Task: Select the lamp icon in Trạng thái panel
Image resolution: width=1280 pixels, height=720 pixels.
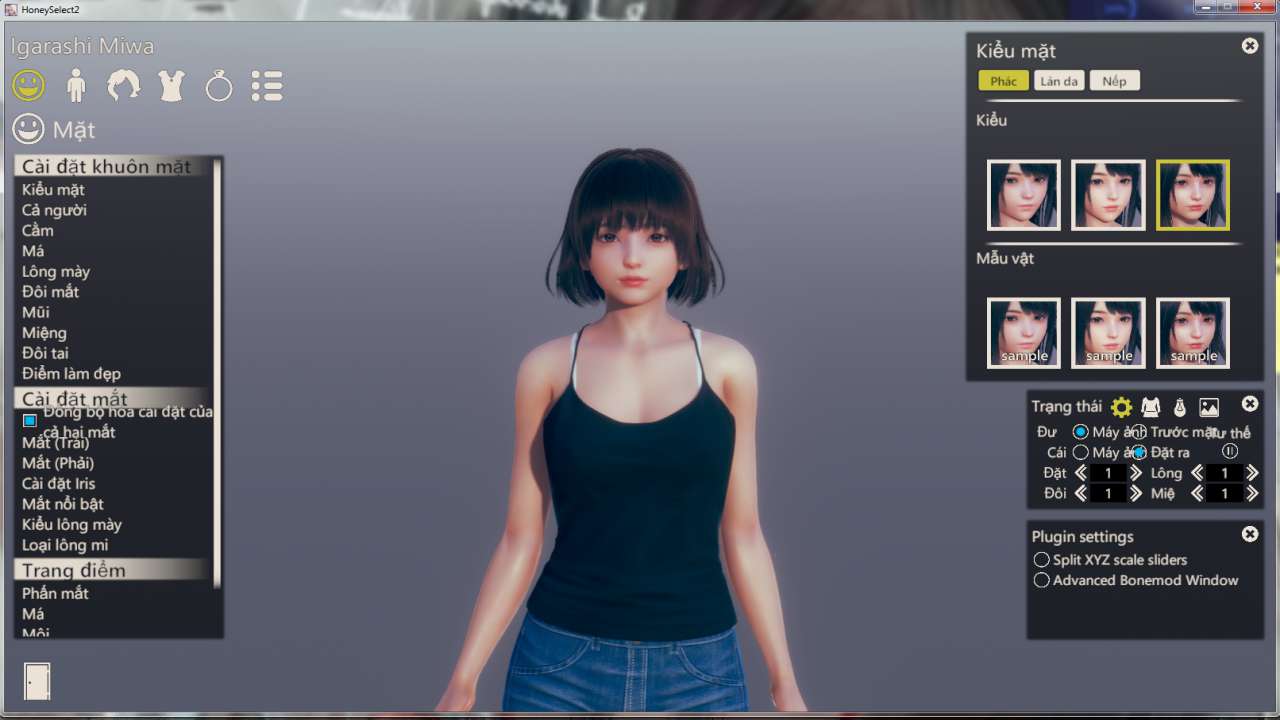Action: [x=1179, y=407]
